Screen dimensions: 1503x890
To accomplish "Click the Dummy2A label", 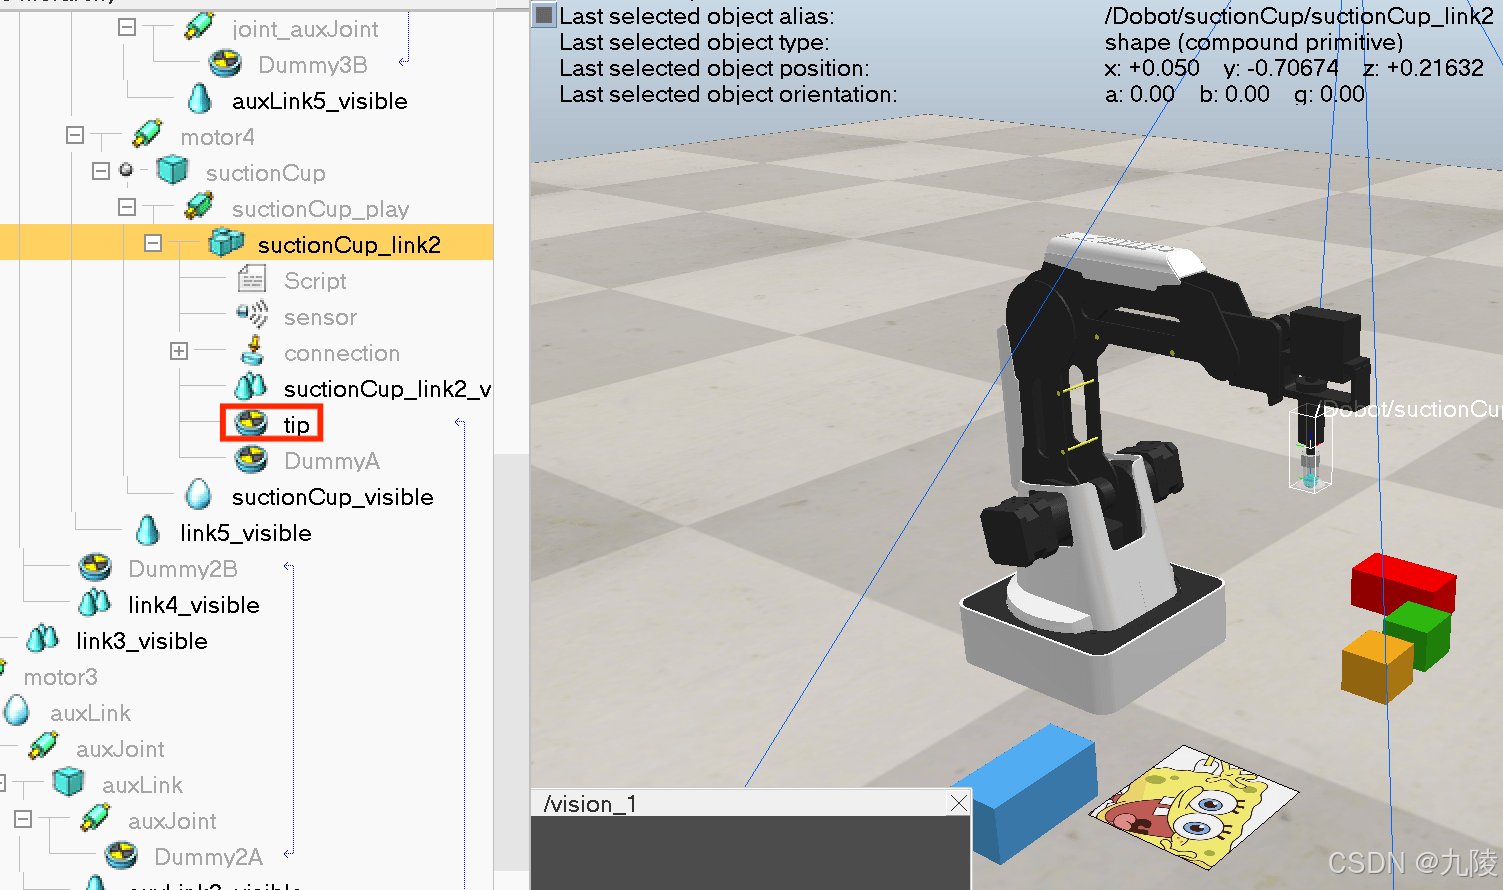I will (209, 857).
